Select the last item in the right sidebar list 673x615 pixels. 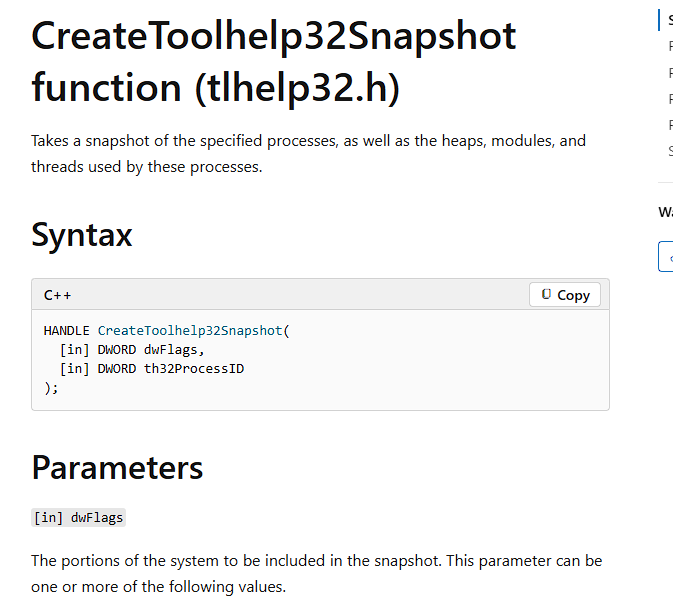coord(669,151)
